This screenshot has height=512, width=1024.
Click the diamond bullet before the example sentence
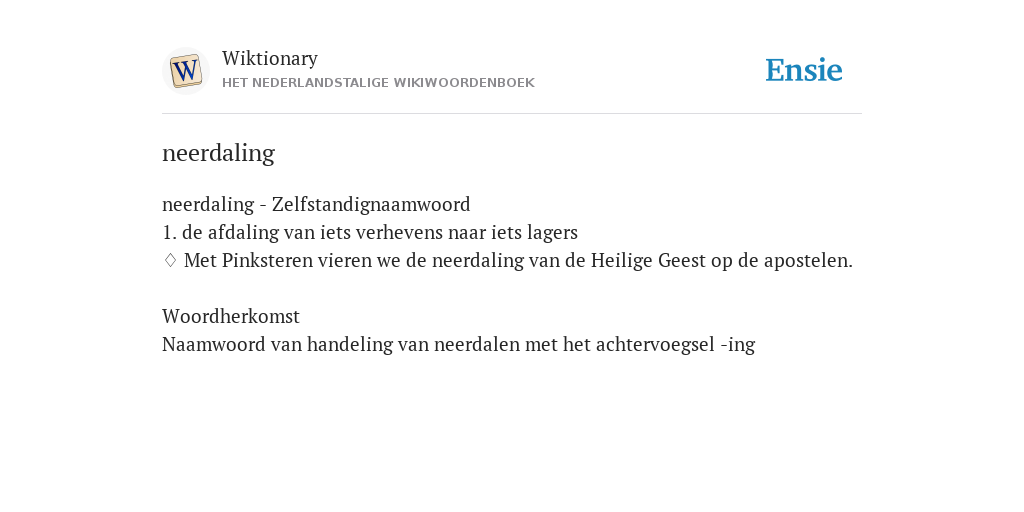(170, 261)
